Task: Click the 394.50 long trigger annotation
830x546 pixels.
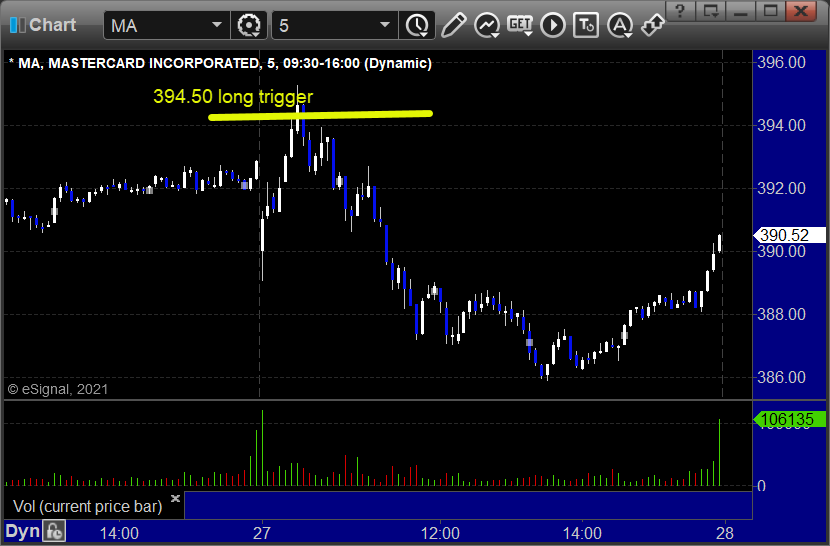Action: pos(233,96)
